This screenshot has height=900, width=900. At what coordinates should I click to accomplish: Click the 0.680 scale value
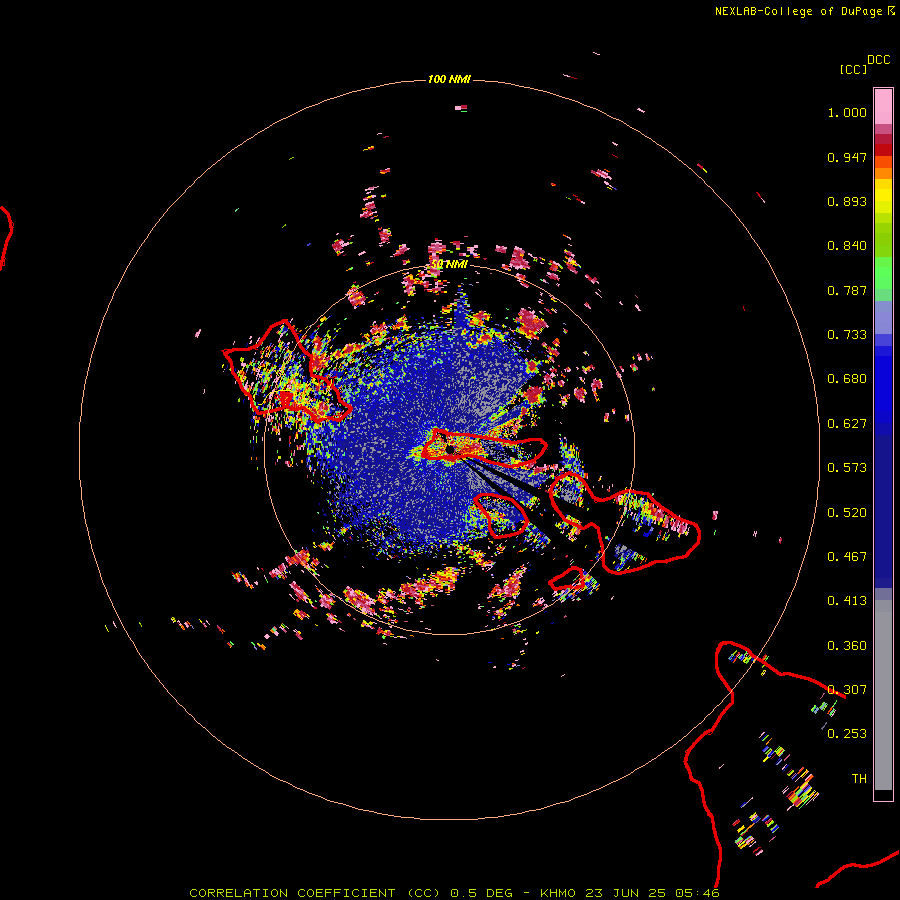point(847,379)
